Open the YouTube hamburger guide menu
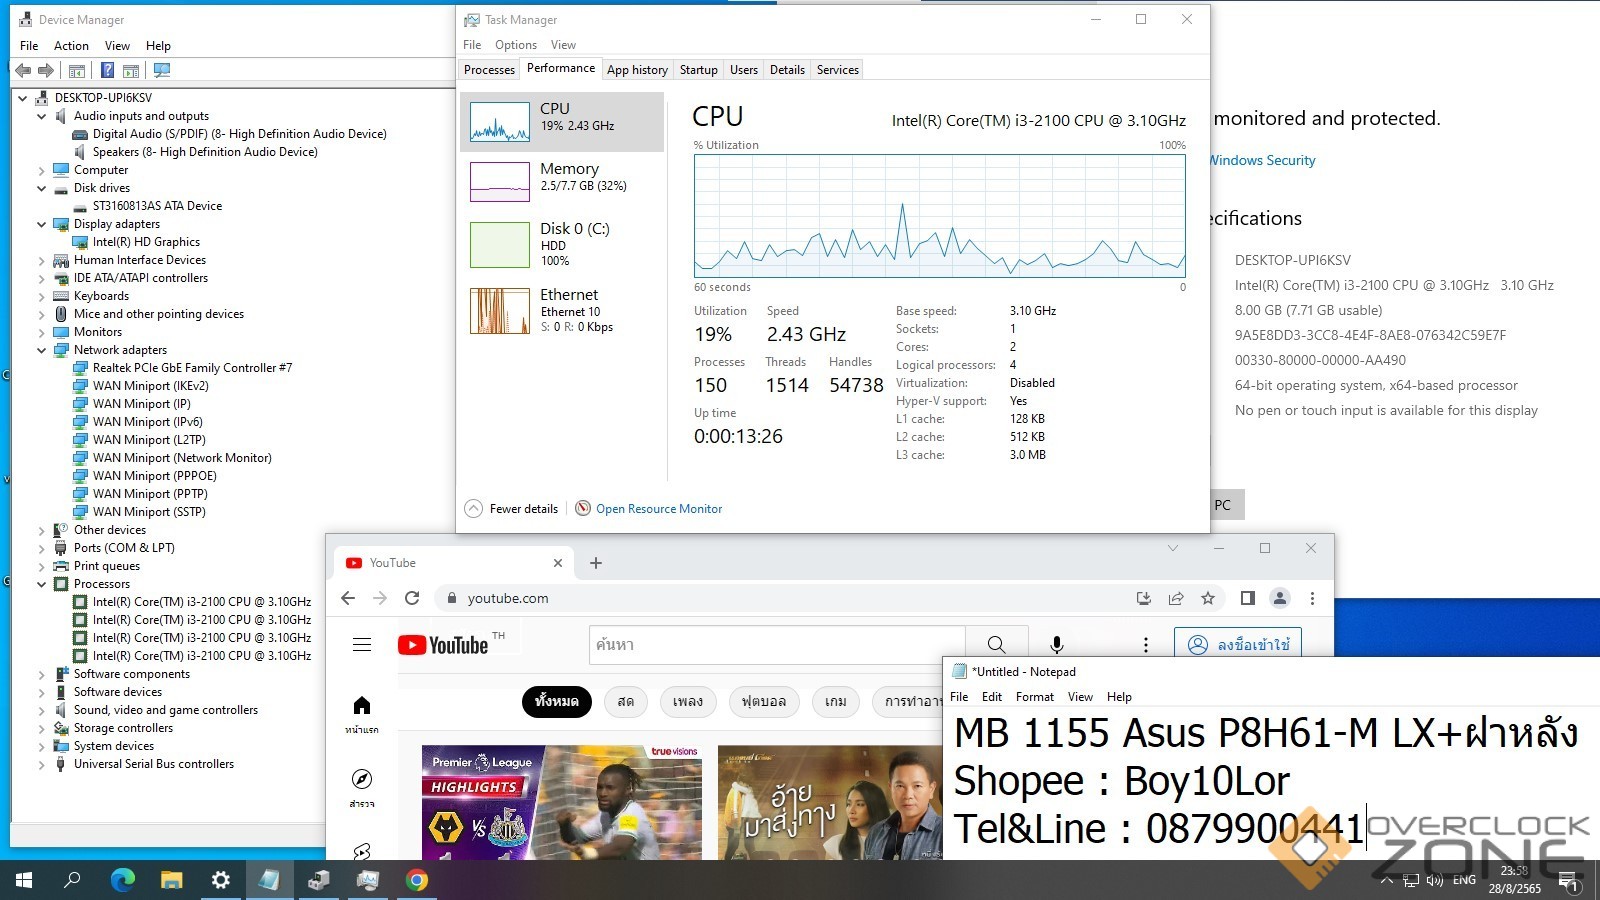The width and height of the screenshot is (1600, 900). (x=362, y=645)
